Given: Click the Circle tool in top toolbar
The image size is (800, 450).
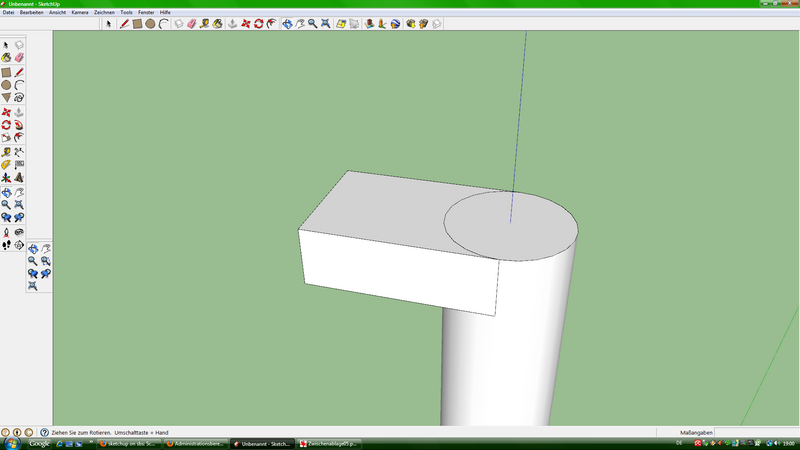Looking at the screenshot, I should coord(150,23).
